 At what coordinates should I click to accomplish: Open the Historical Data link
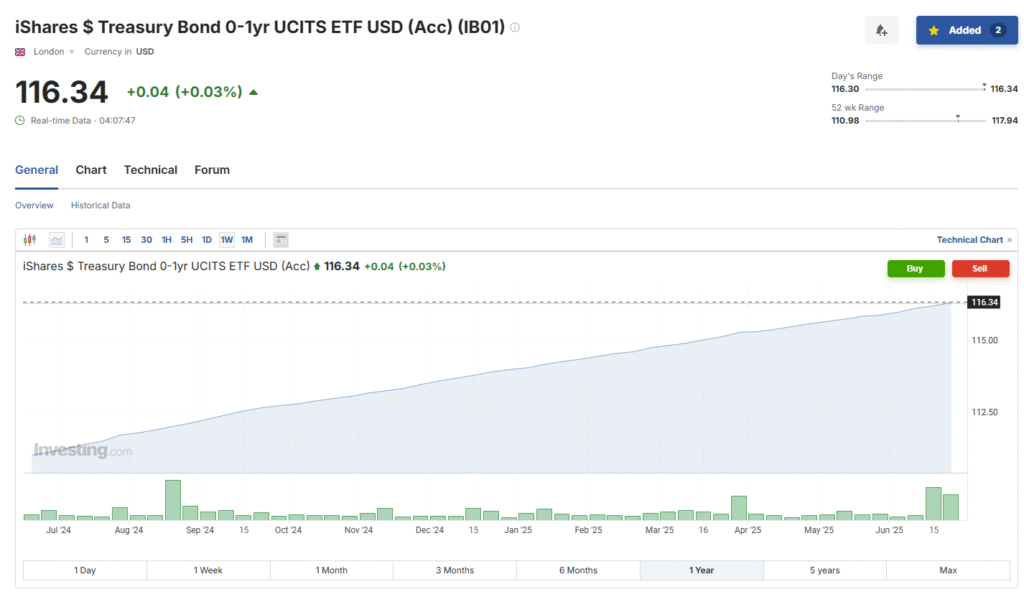click(x=100, y=205)
